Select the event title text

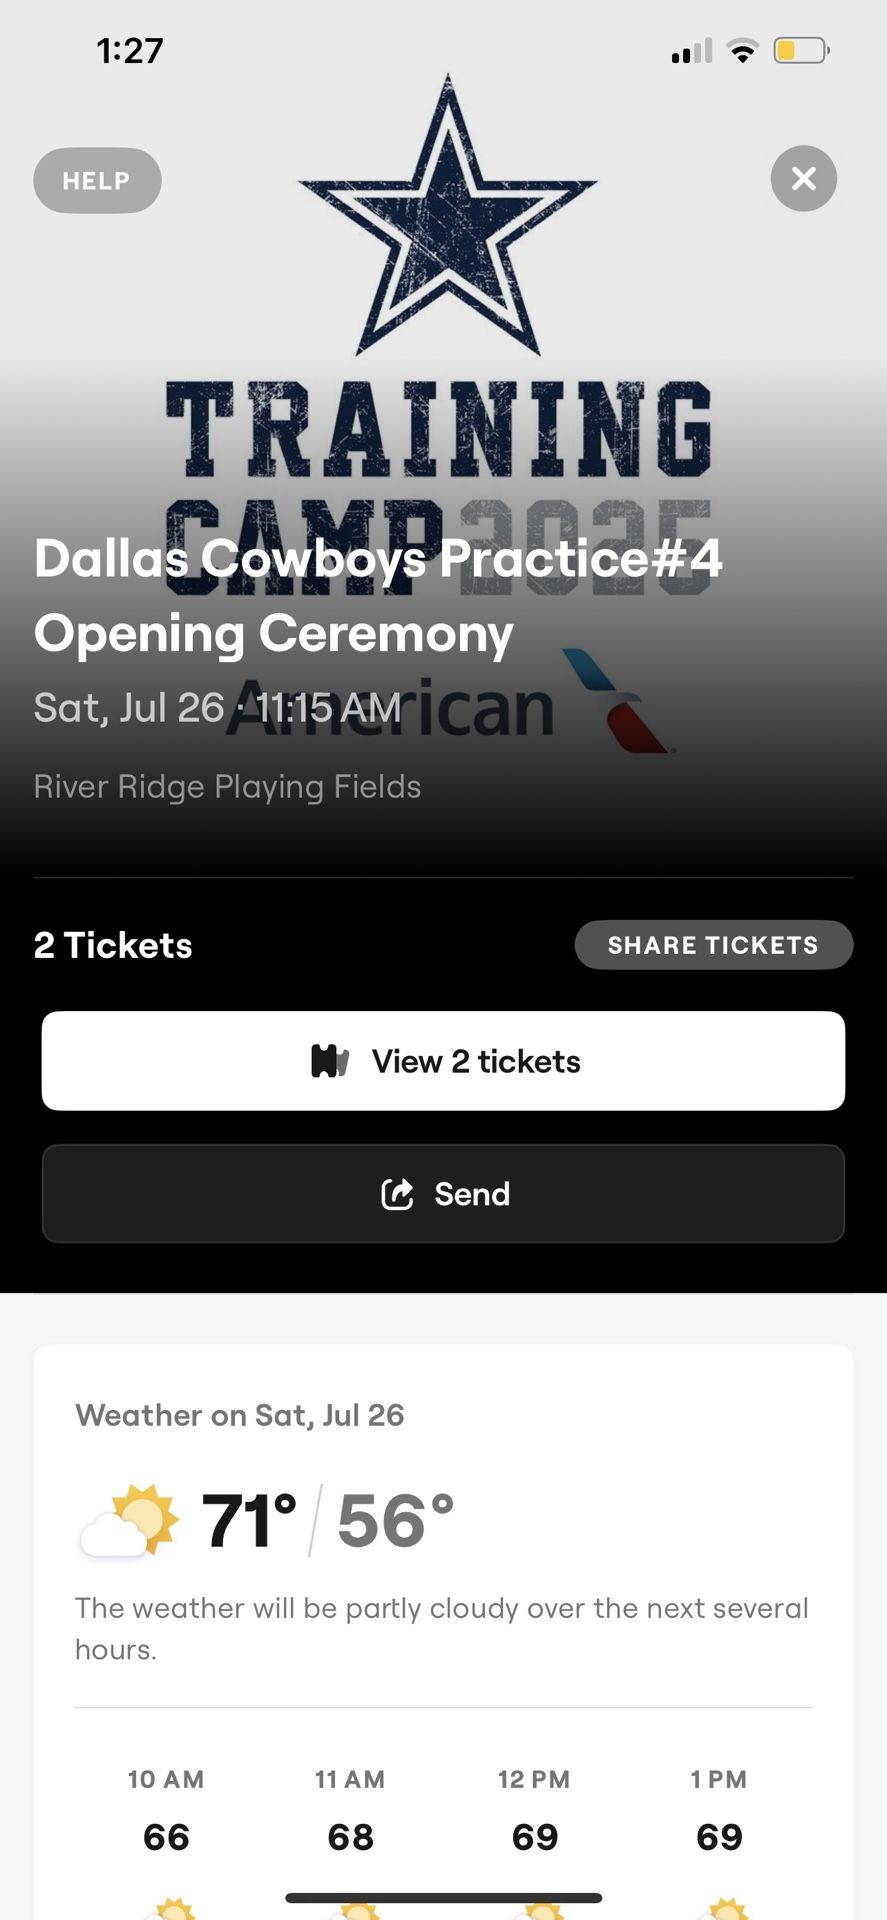click(x=377, y=595)
